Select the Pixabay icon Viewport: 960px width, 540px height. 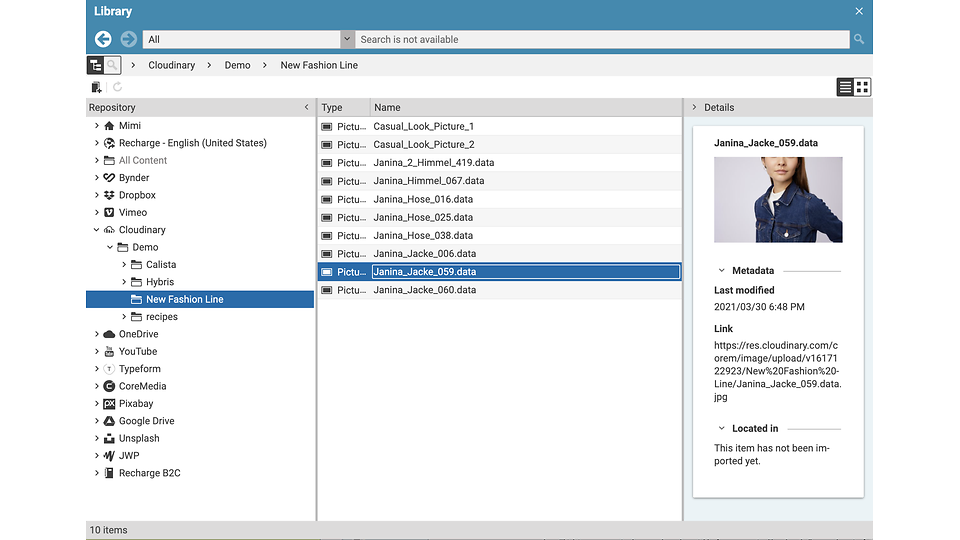pos(109,403)
